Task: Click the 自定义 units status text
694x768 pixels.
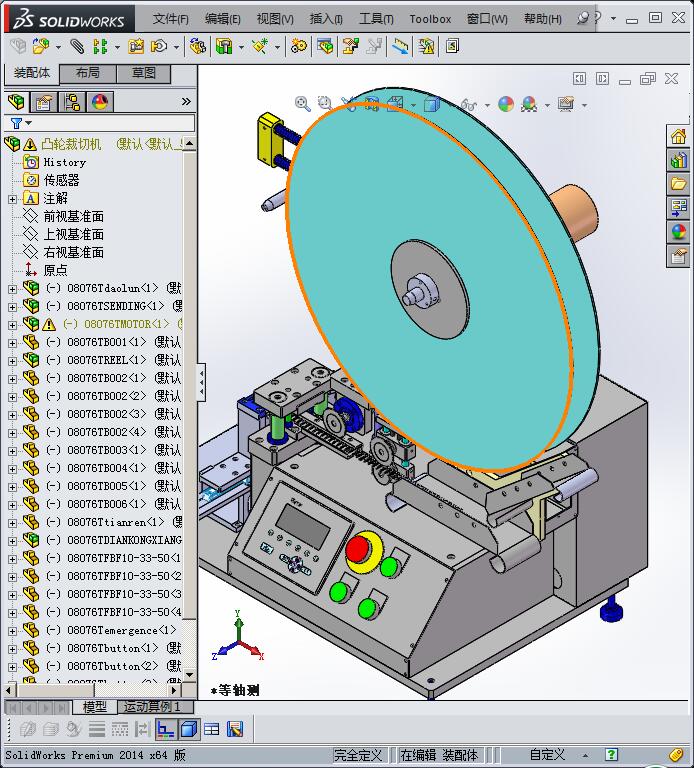Action: click(x=547, y=755)
